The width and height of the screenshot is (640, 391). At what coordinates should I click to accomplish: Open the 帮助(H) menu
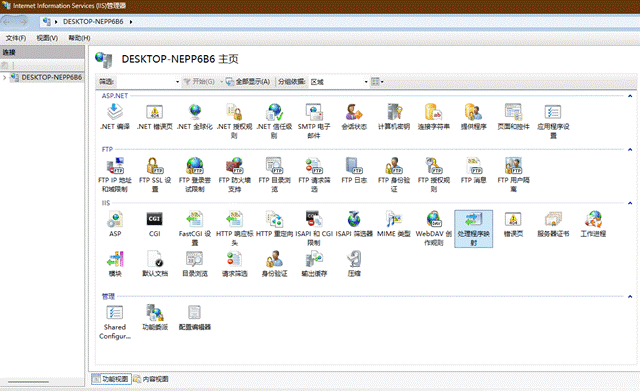[x=79, y=38]
